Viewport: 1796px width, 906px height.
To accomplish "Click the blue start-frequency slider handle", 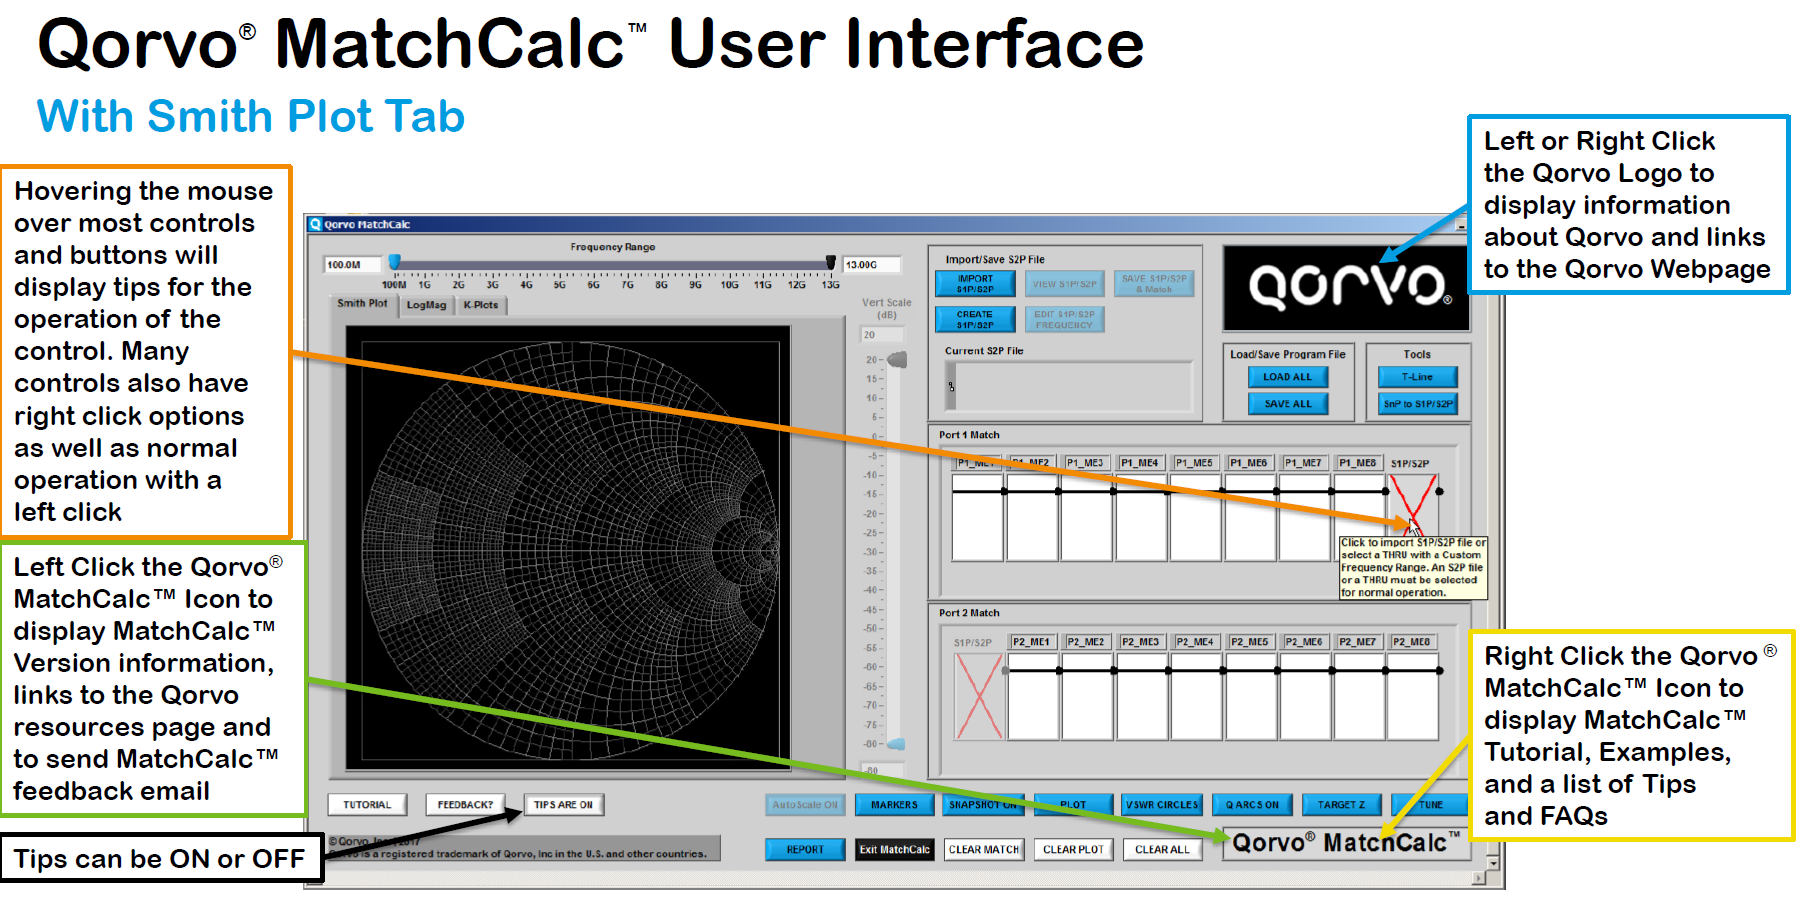I will point(395,262).
